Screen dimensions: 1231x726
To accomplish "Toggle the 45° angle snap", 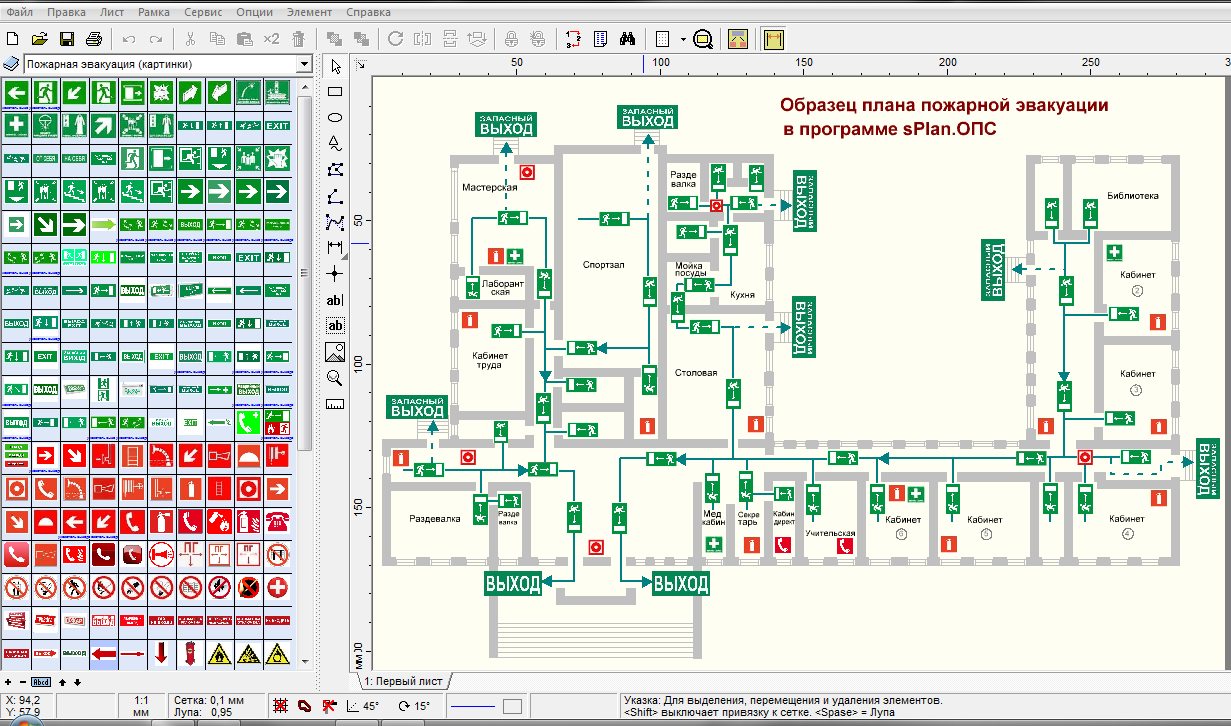I will coord(362,706).
